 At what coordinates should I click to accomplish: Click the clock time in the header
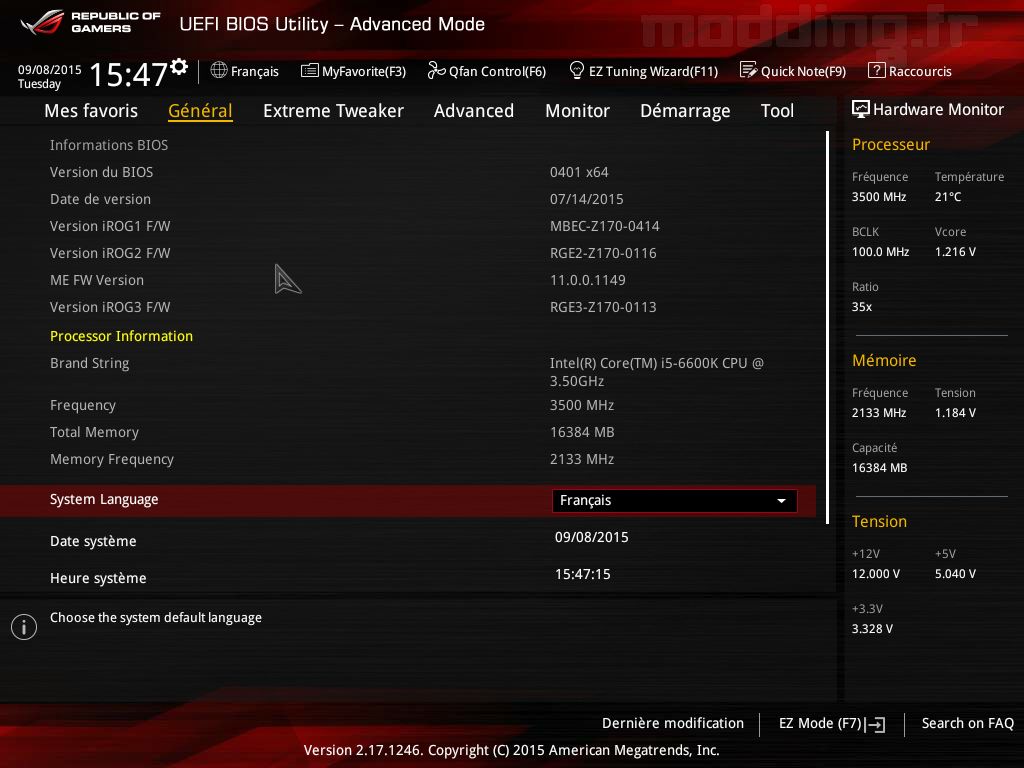point(129,74)
